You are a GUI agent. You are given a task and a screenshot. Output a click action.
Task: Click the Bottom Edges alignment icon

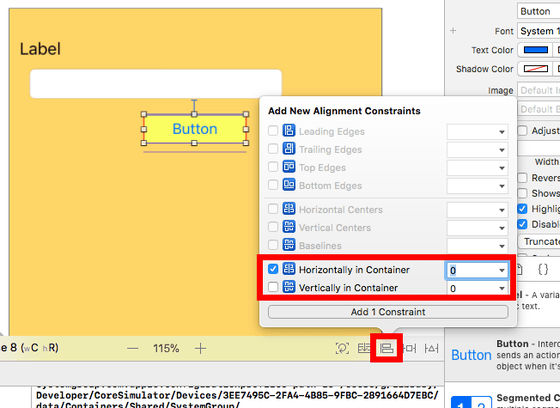coord(289,185)
